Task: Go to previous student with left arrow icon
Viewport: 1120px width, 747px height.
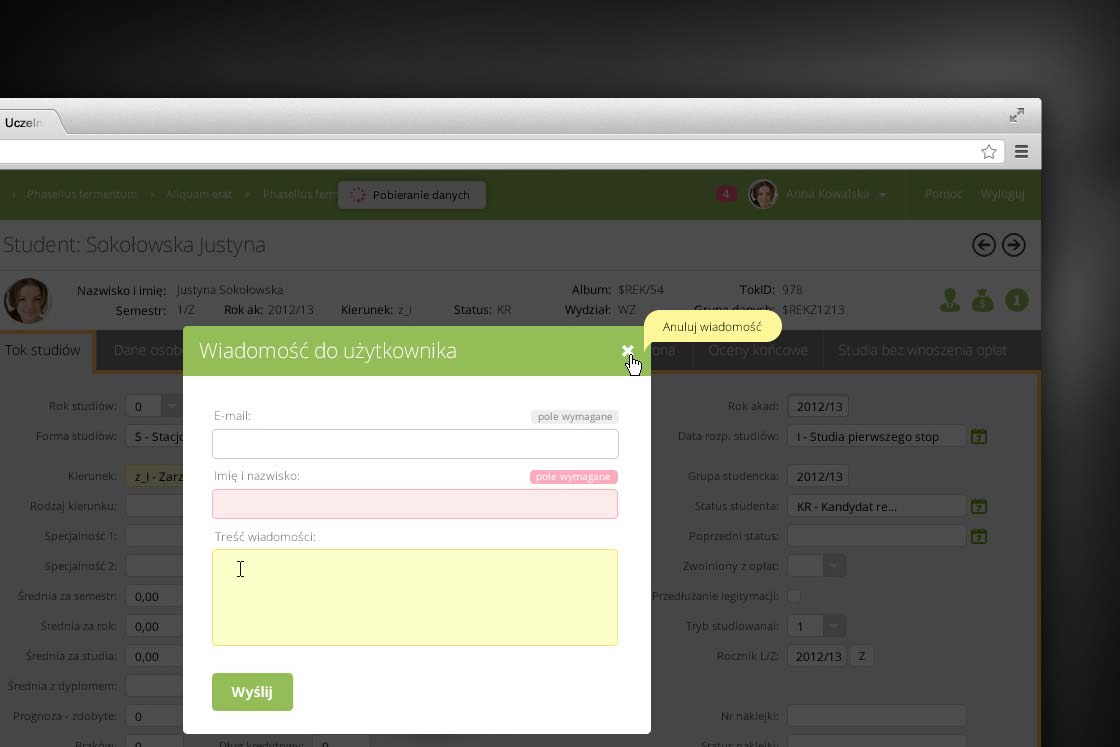Action: (x=983, y=245)
